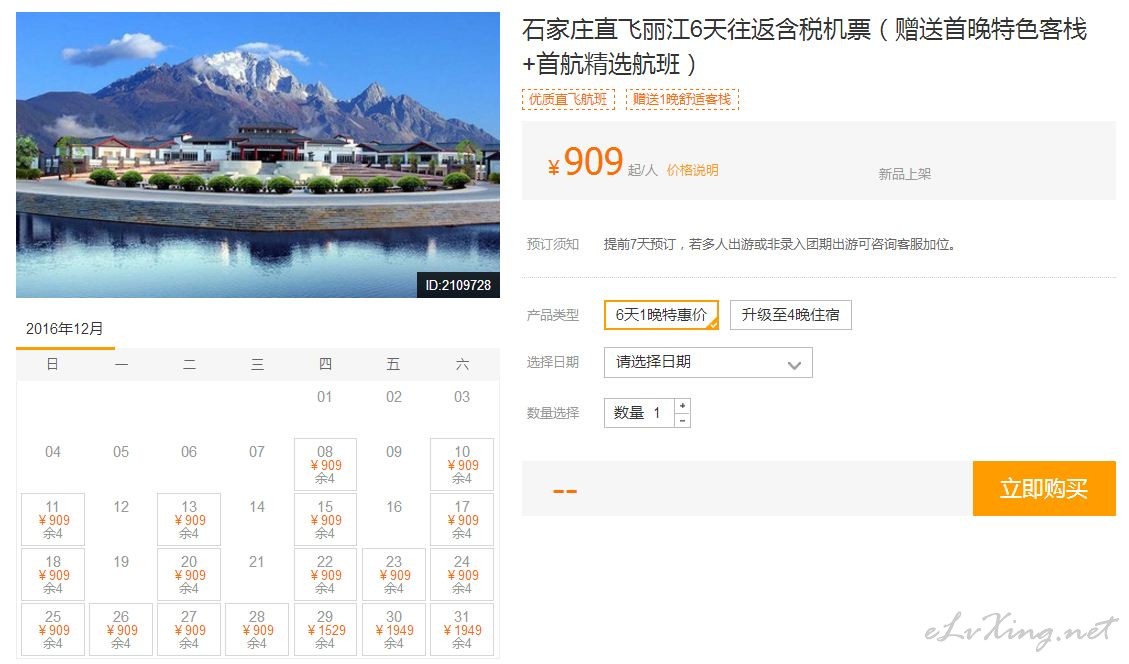Increase quantity with the plus stepper

[682, 405]
